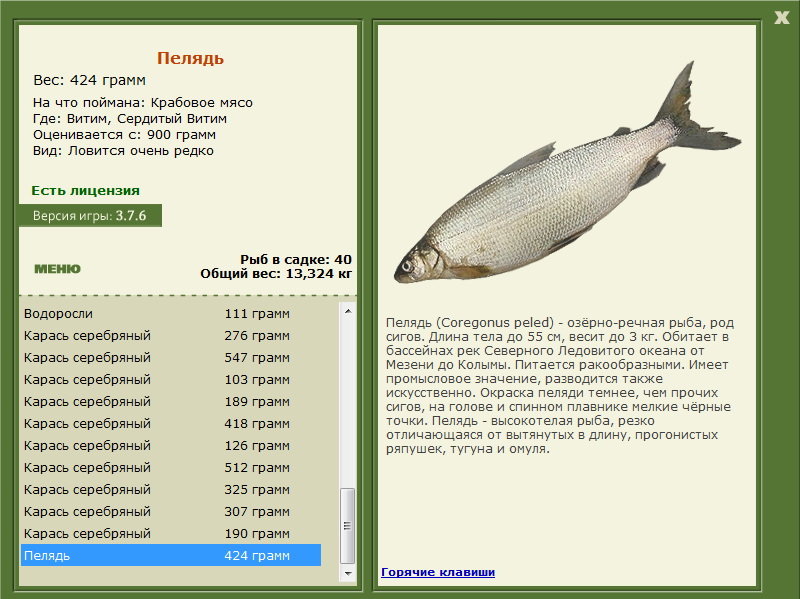Select the Водоросли 111 грамм row
The height and width of the screenshot is (599, 800).
(x=171, y=313)
